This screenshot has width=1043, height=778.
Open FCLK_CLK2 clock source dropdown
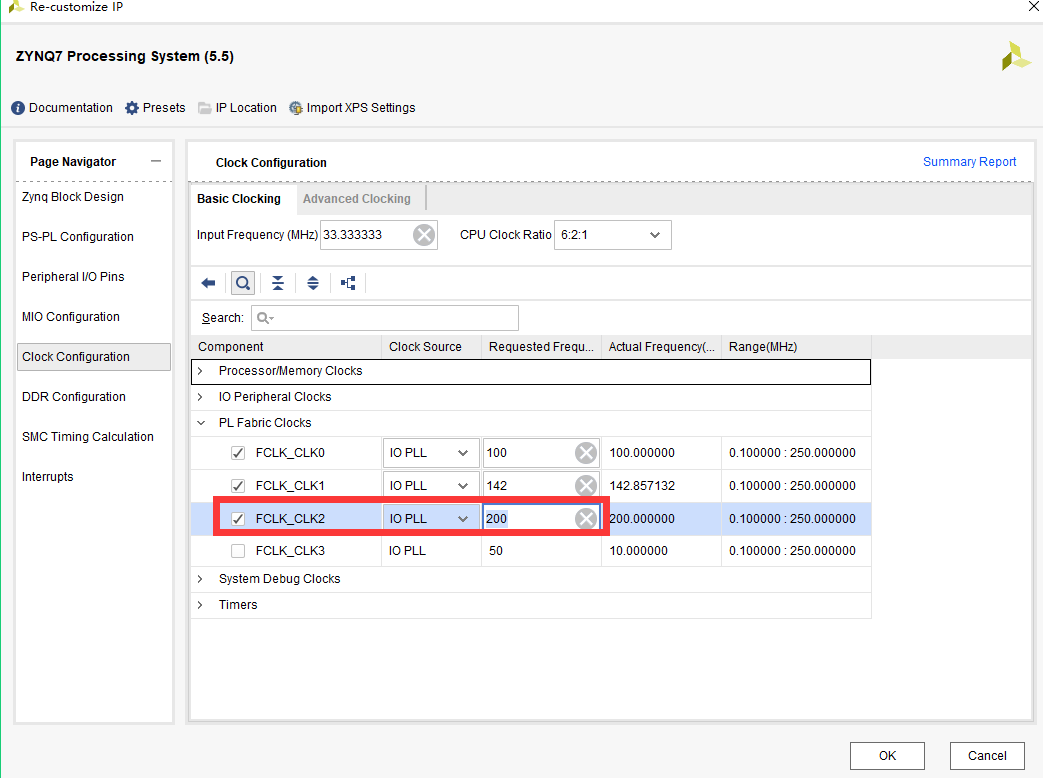click(x=430, y=519)
